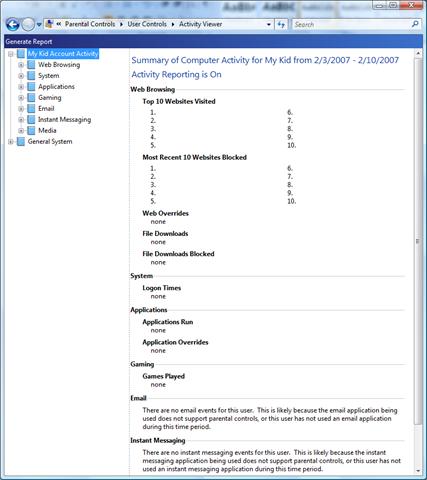The height and width of the screenshot is (480, 427).
Task: Click the Instant Messaging node icon
Action: pos(31,120)
